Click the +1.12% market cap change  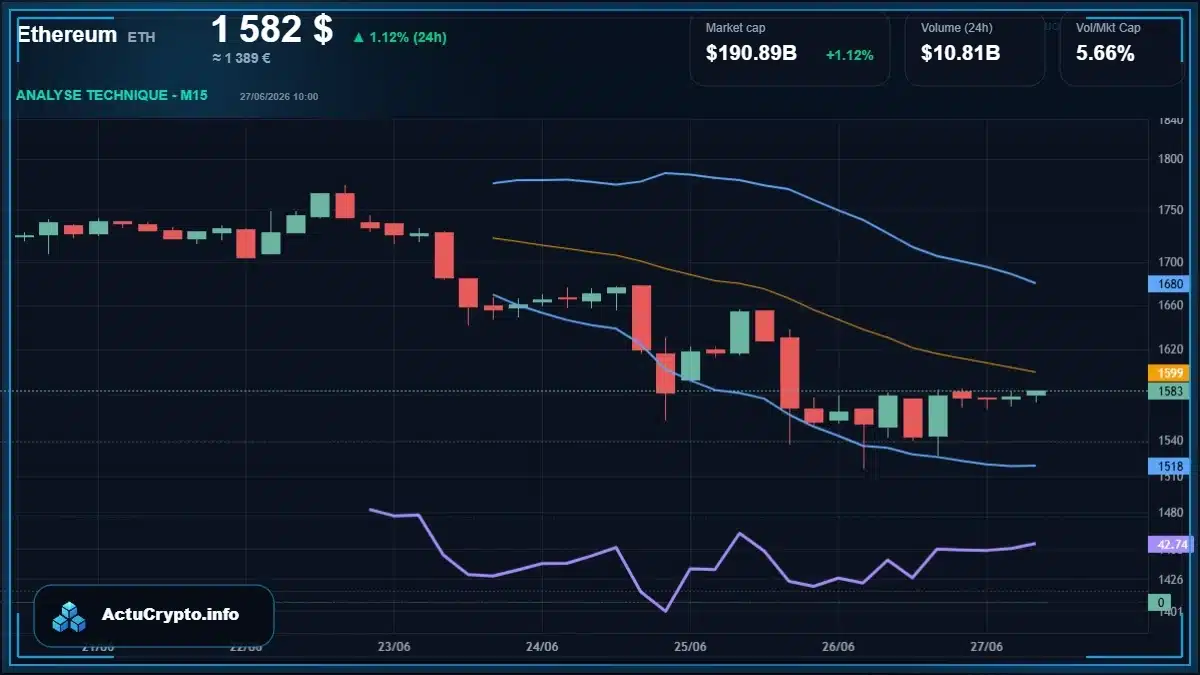point(849,55)
